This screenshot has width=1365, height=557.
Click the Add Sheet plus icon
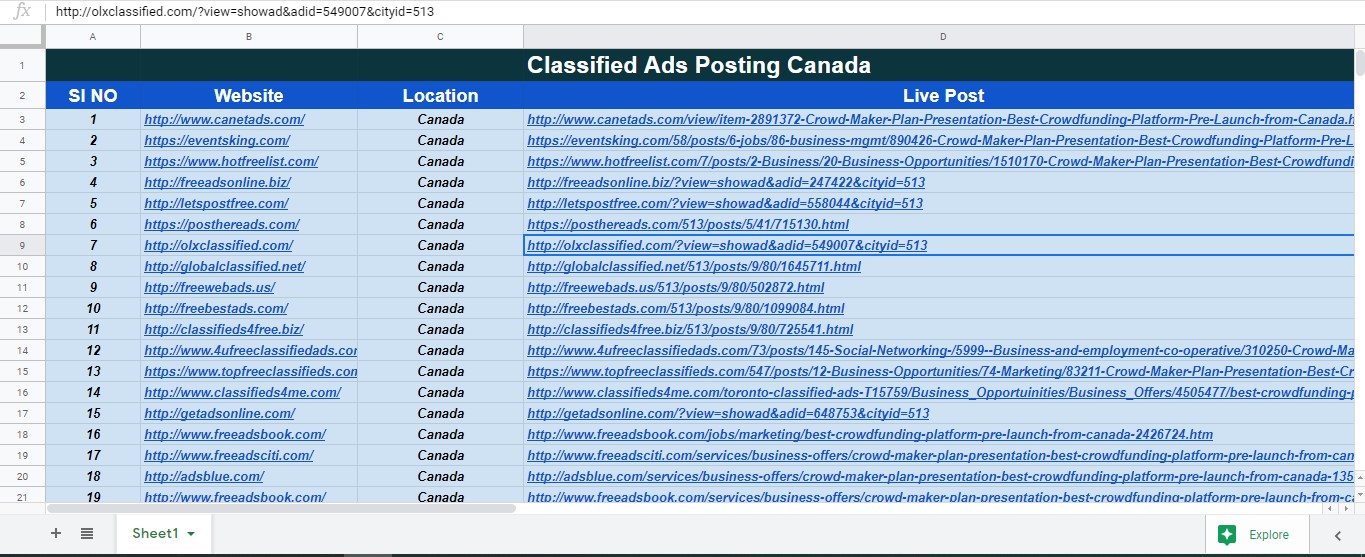click(56, 534)
